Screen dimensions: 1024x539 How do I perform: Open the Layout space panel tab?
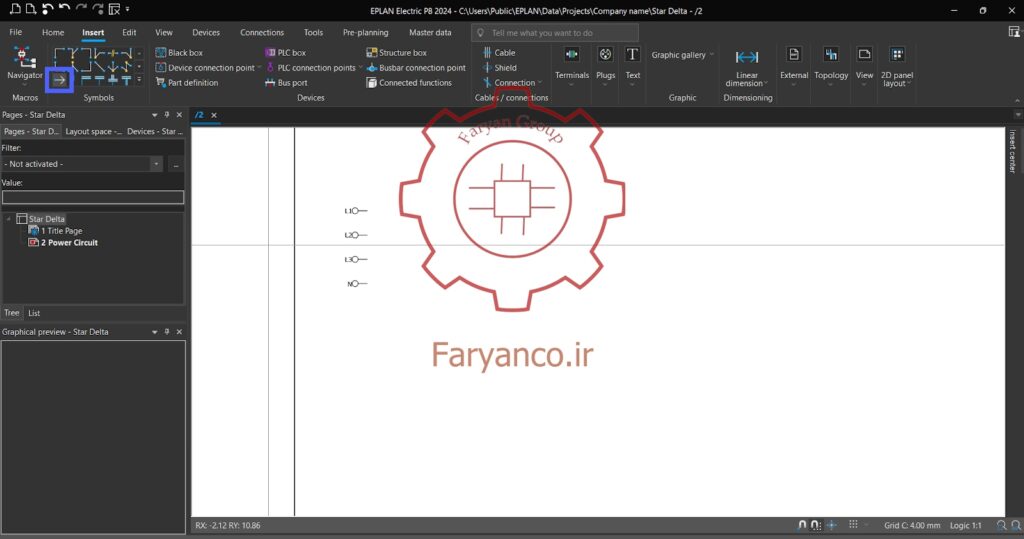point(93,131)
